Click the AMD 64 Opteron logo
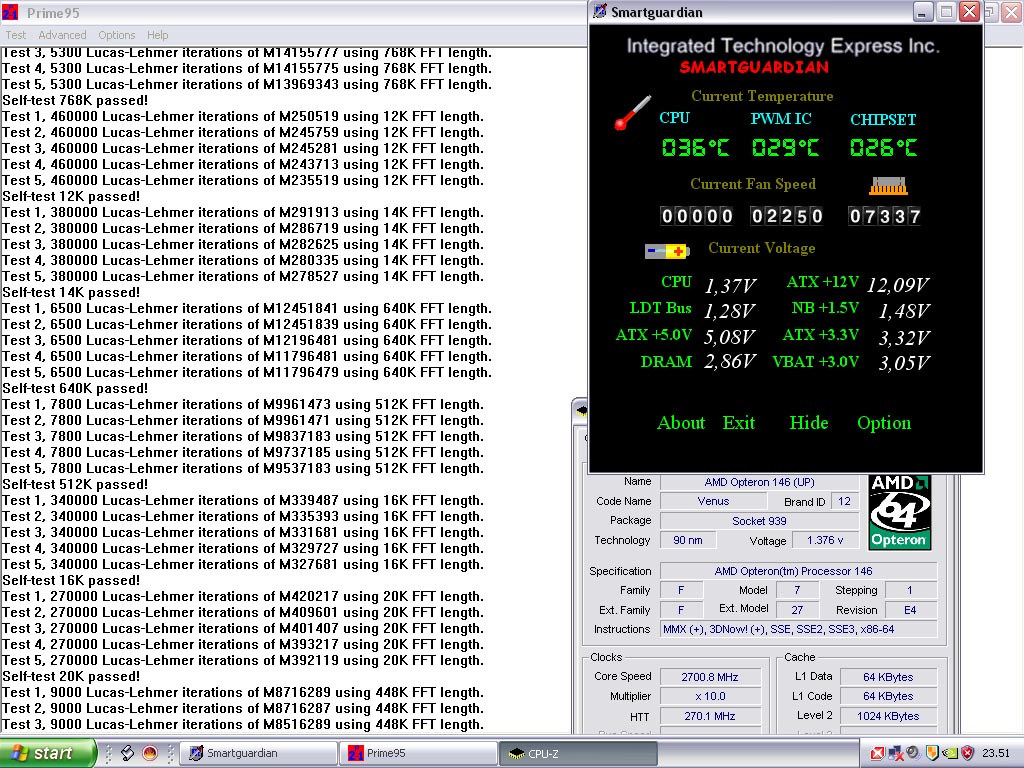The height and width of the screenshot is (768, 1024). (899, 512)
